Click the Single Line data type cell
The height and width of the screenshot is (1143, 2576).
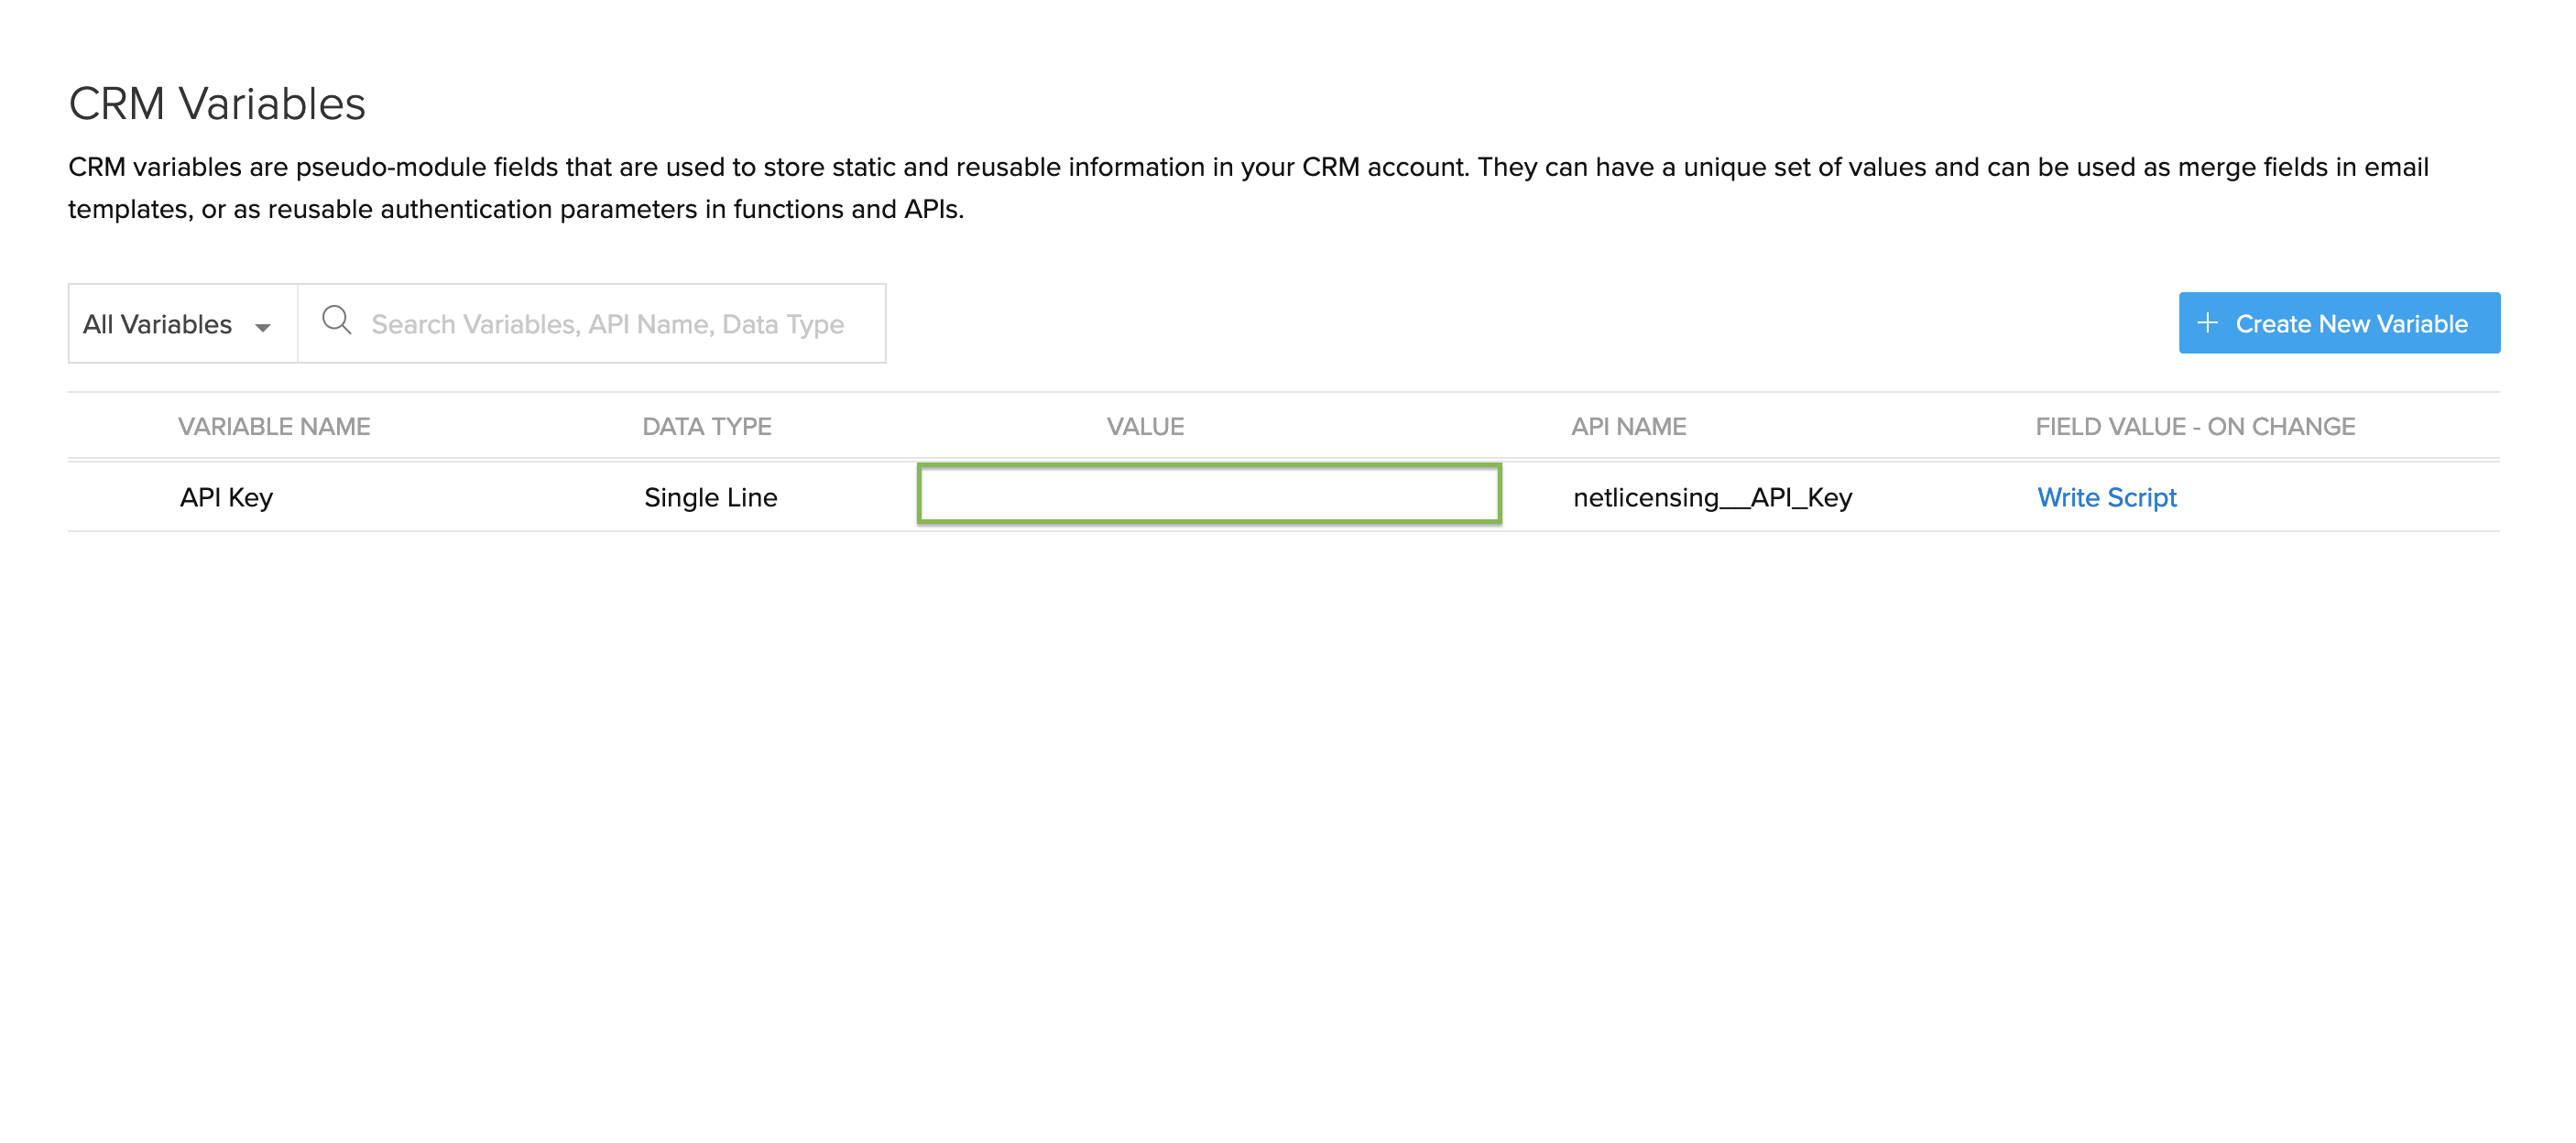(710, 497)
